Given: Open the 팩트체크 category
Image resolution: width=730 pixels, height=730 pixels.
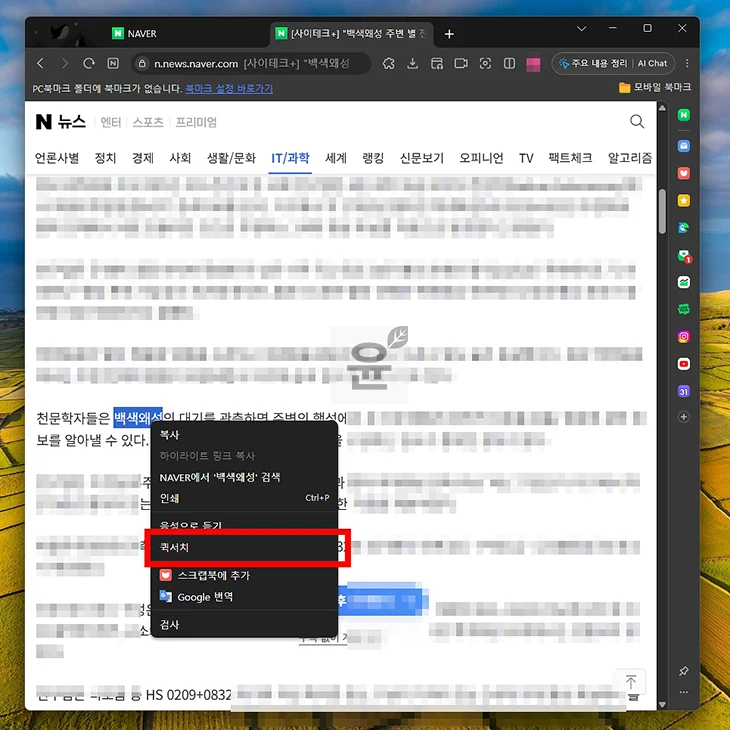Looking at the screenshot, I should pyautogui.click(x=570, y=158).
